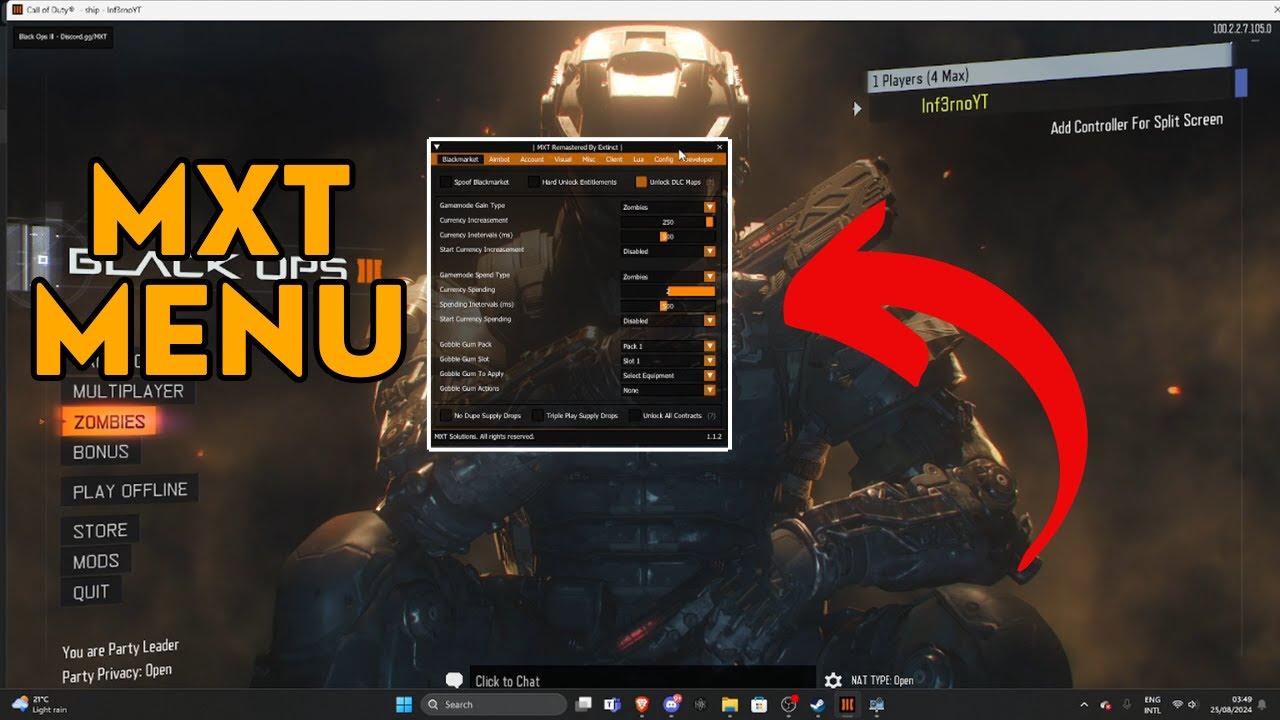Tick the Hard Unlock Entitlements checkbox

(x=533, y=182)
